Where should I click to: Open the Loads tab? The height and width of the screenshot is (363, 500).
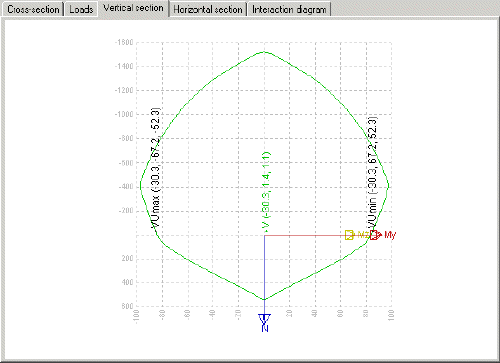(x=81, y=9)
